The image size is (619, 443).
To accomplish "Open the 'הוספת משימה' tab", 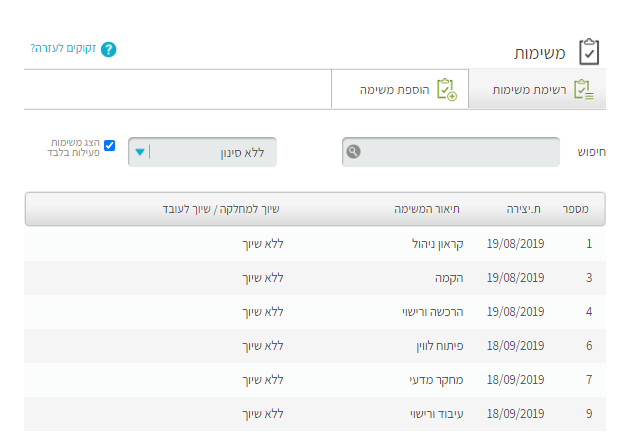I will 400,89.
